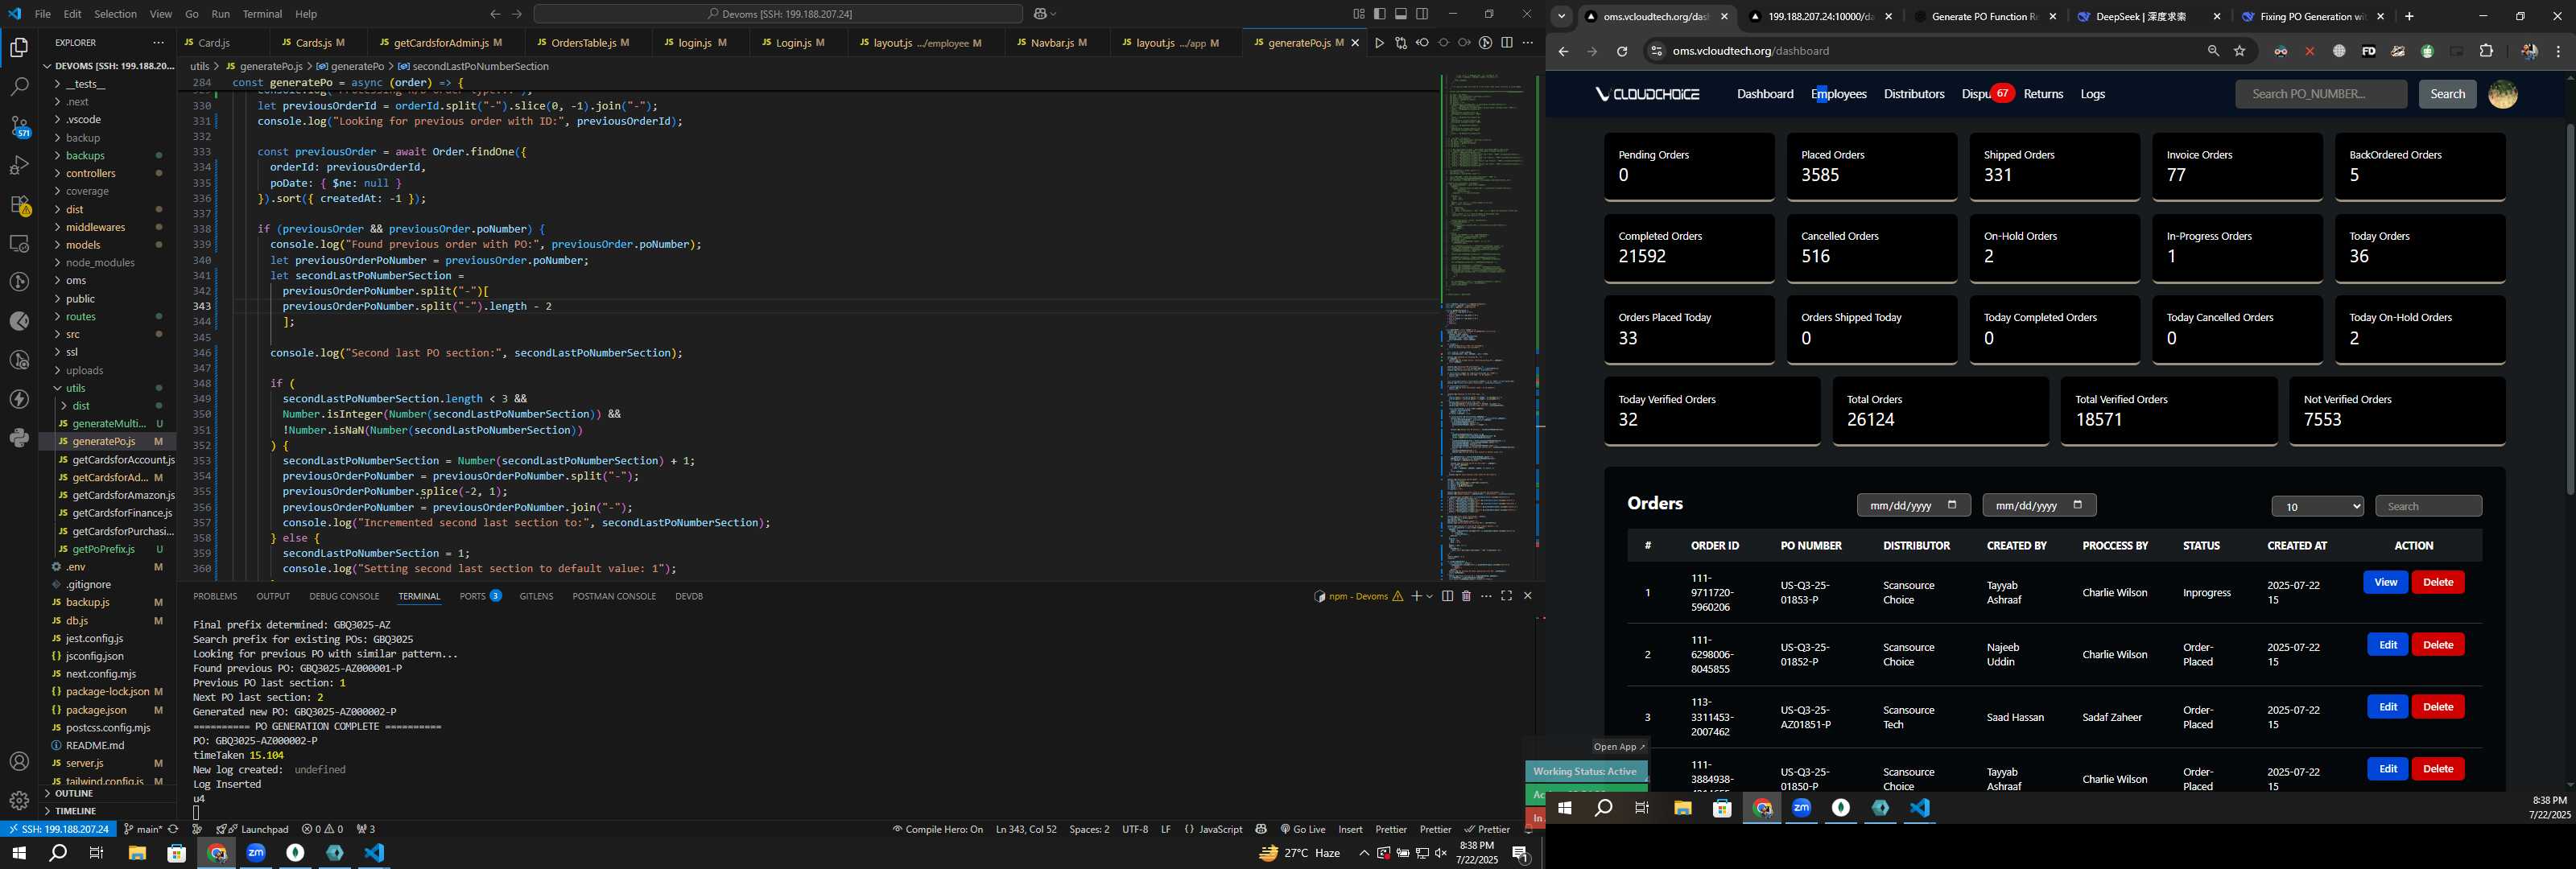This screenshot has height=869, width=2576.
Task: Click Windows Start button on left taskbar
Action: coord(19,853)
